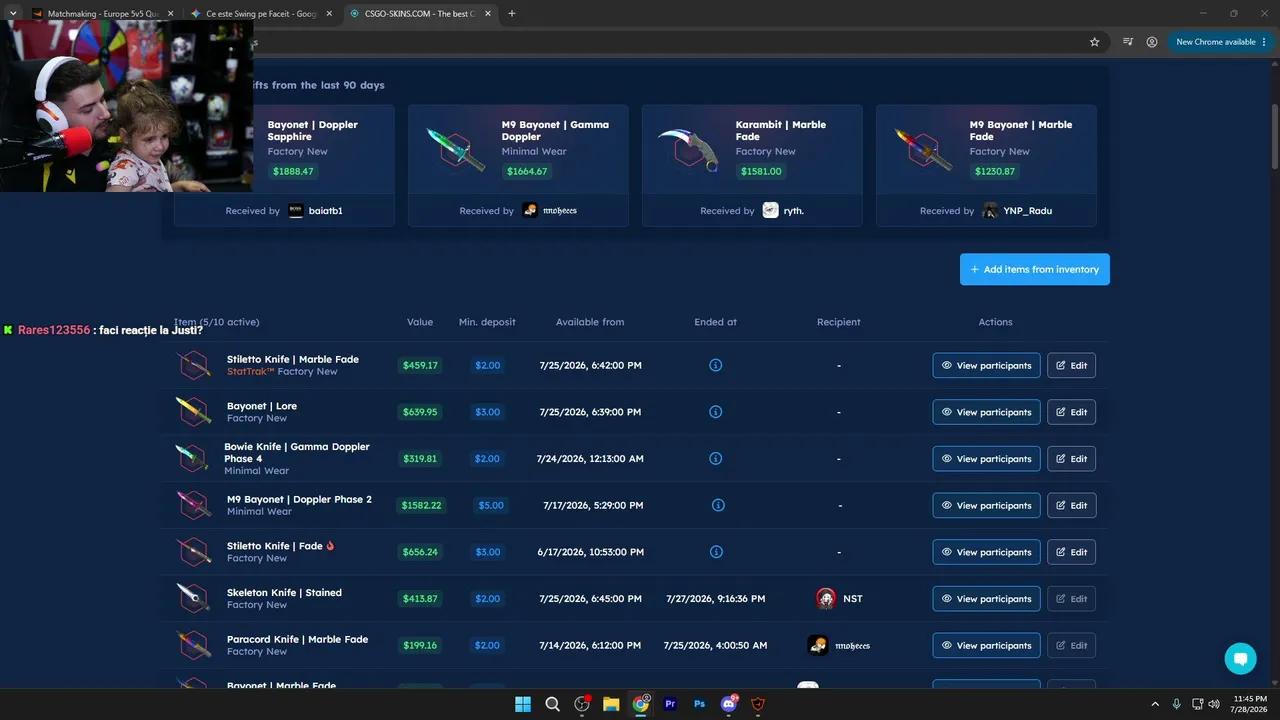Click the $1888.47 price tag

(293, 171)
